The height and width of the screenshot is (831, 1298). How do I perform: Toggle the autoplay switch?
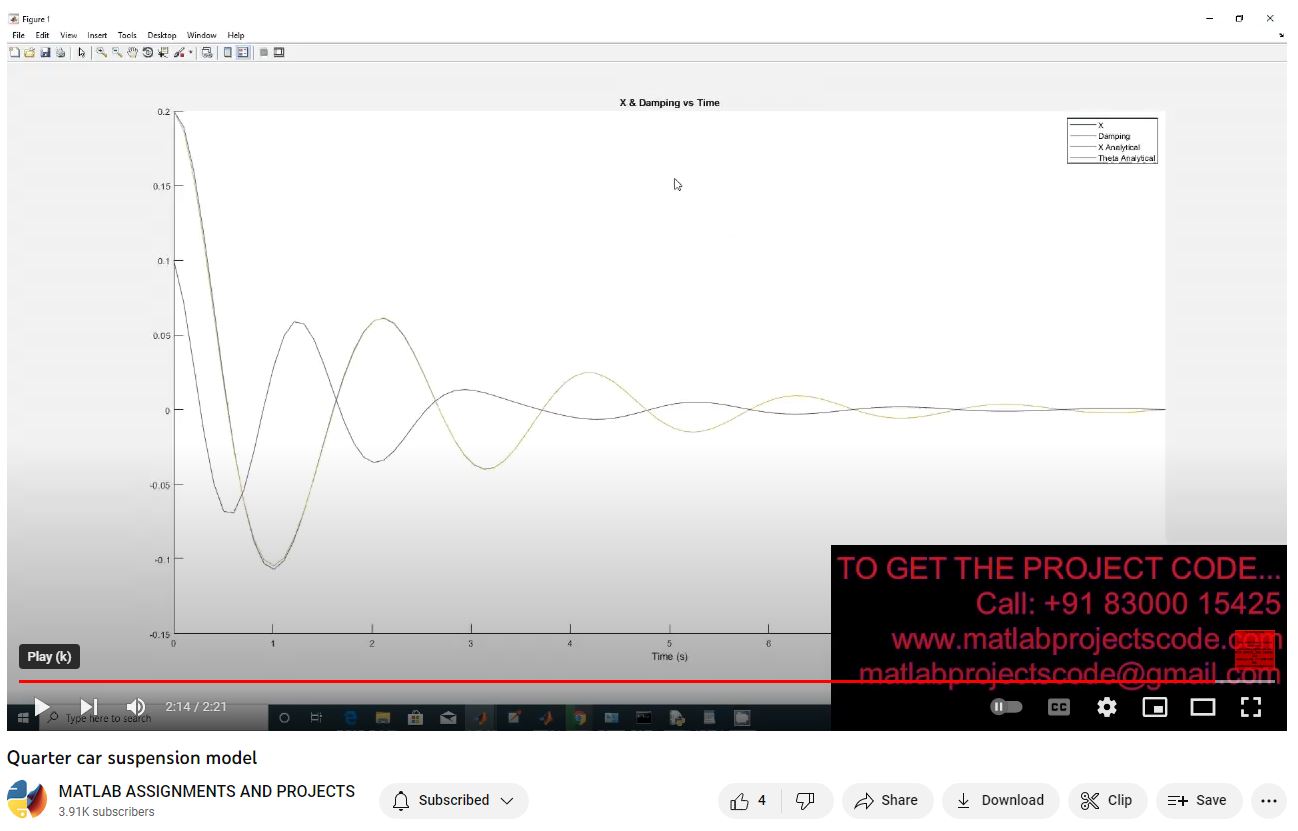coord(1006,707)
